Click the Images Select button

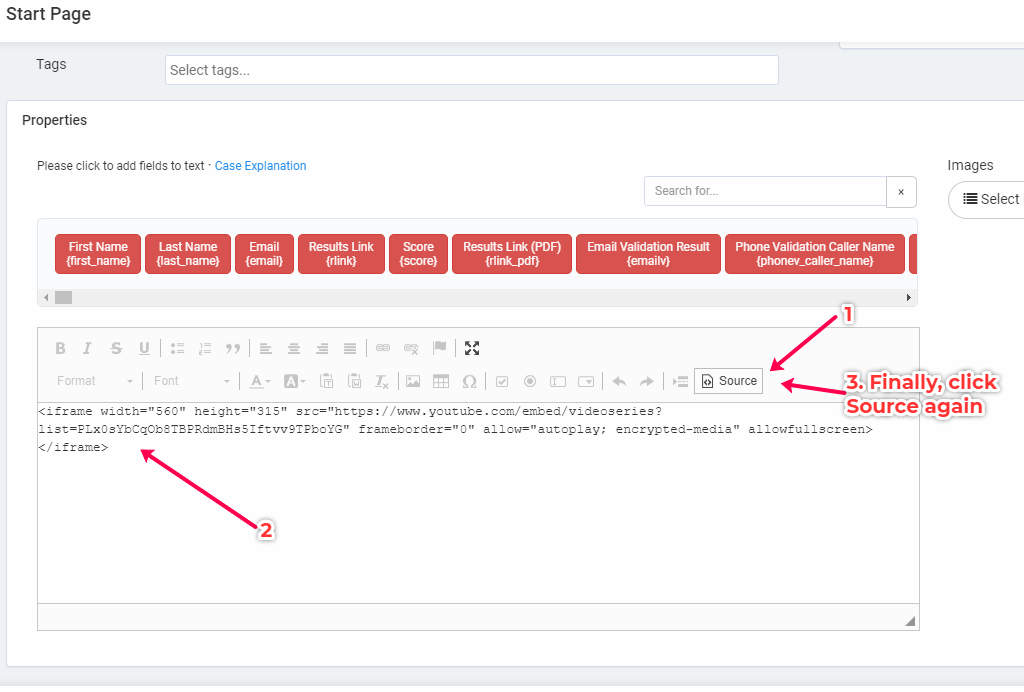987,199
